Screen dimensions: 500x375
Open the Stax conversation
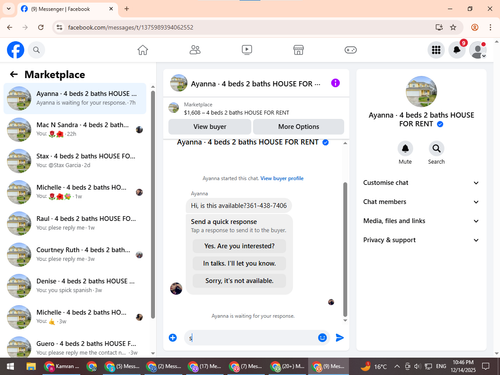coord(75,161)
